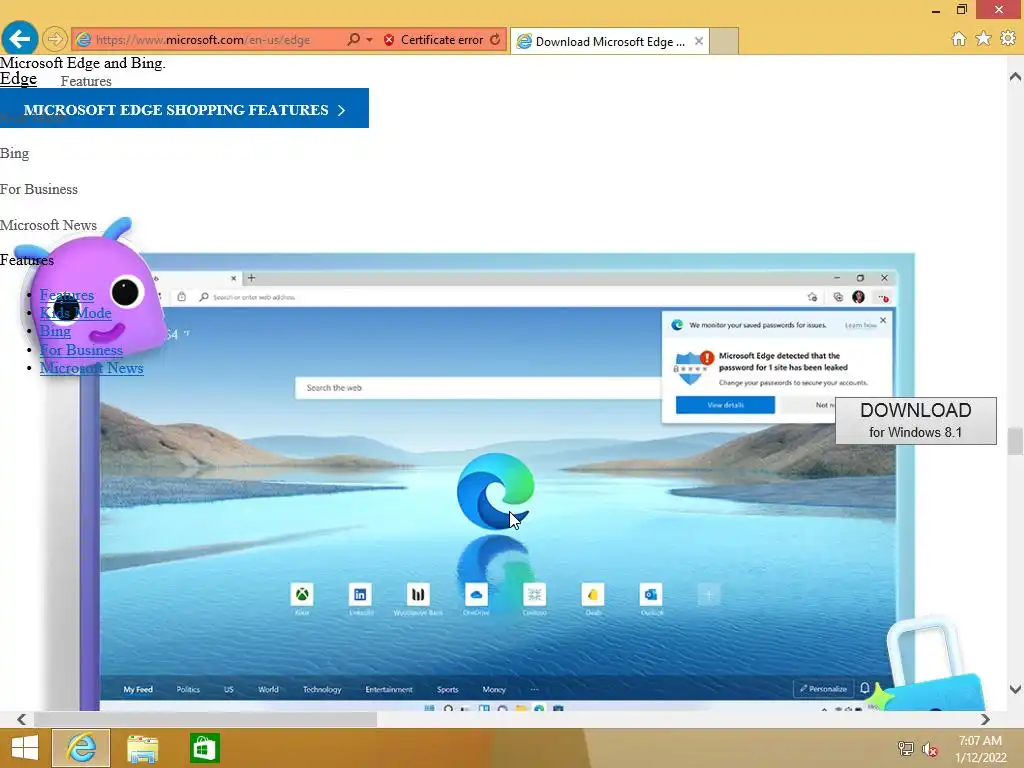
Task: Click the Features link in bullet list
Action: 67,295
